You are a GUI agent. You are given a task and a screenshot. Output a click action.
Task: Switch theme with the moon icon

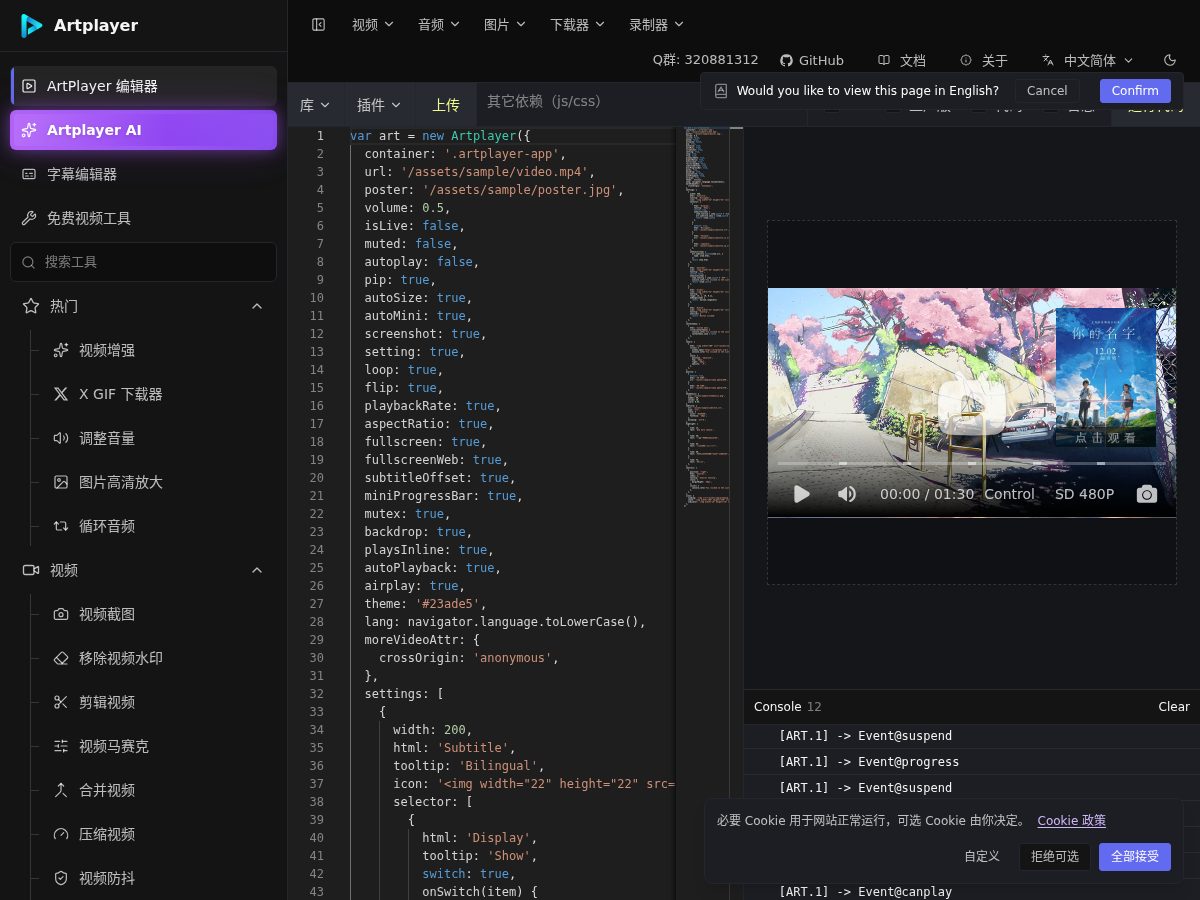1170,60
